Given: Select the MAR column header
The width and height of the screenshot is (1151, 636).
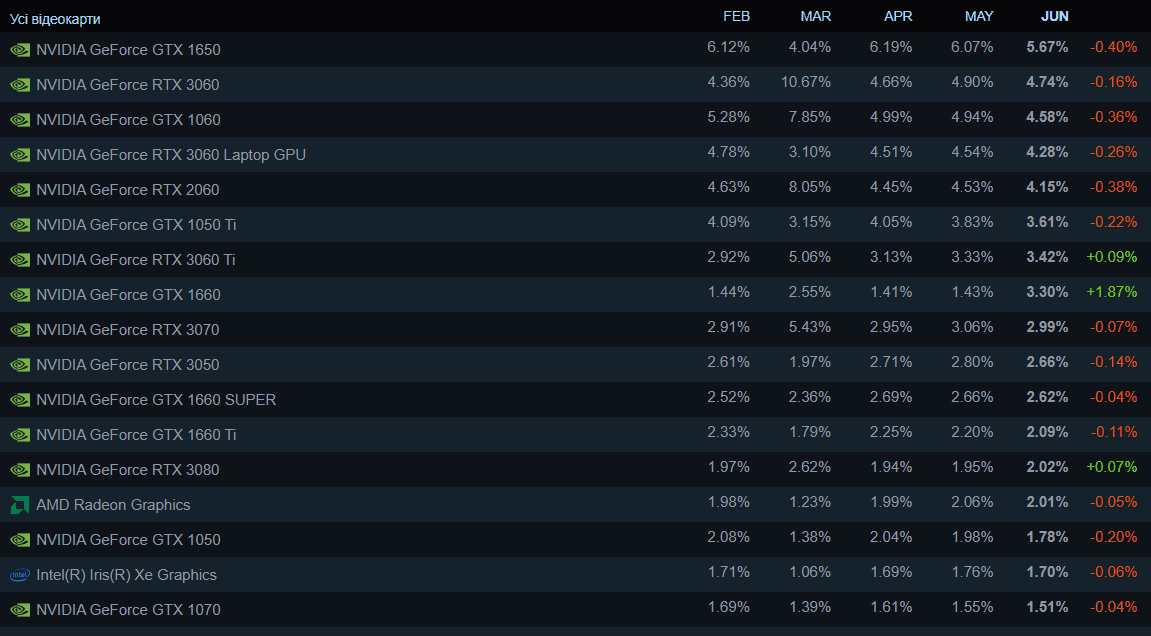Looking at the screenshot, I should 816,16.
